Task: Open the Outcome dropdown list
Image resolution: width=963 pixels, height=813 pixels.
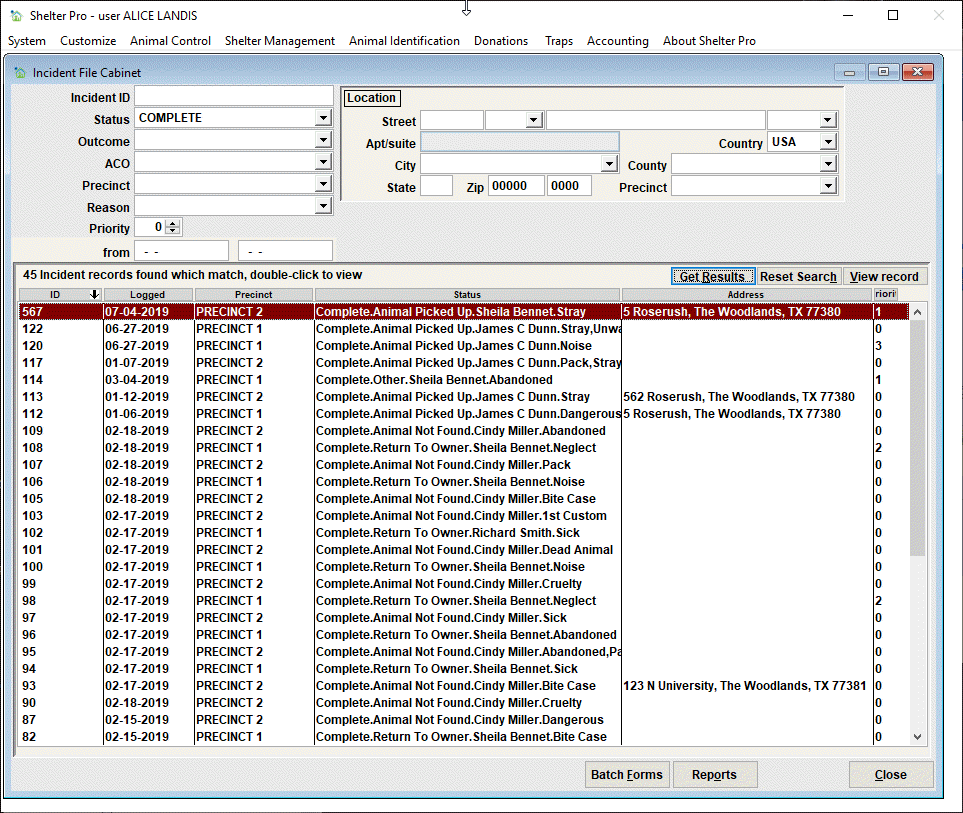Action: click(323, 140)
